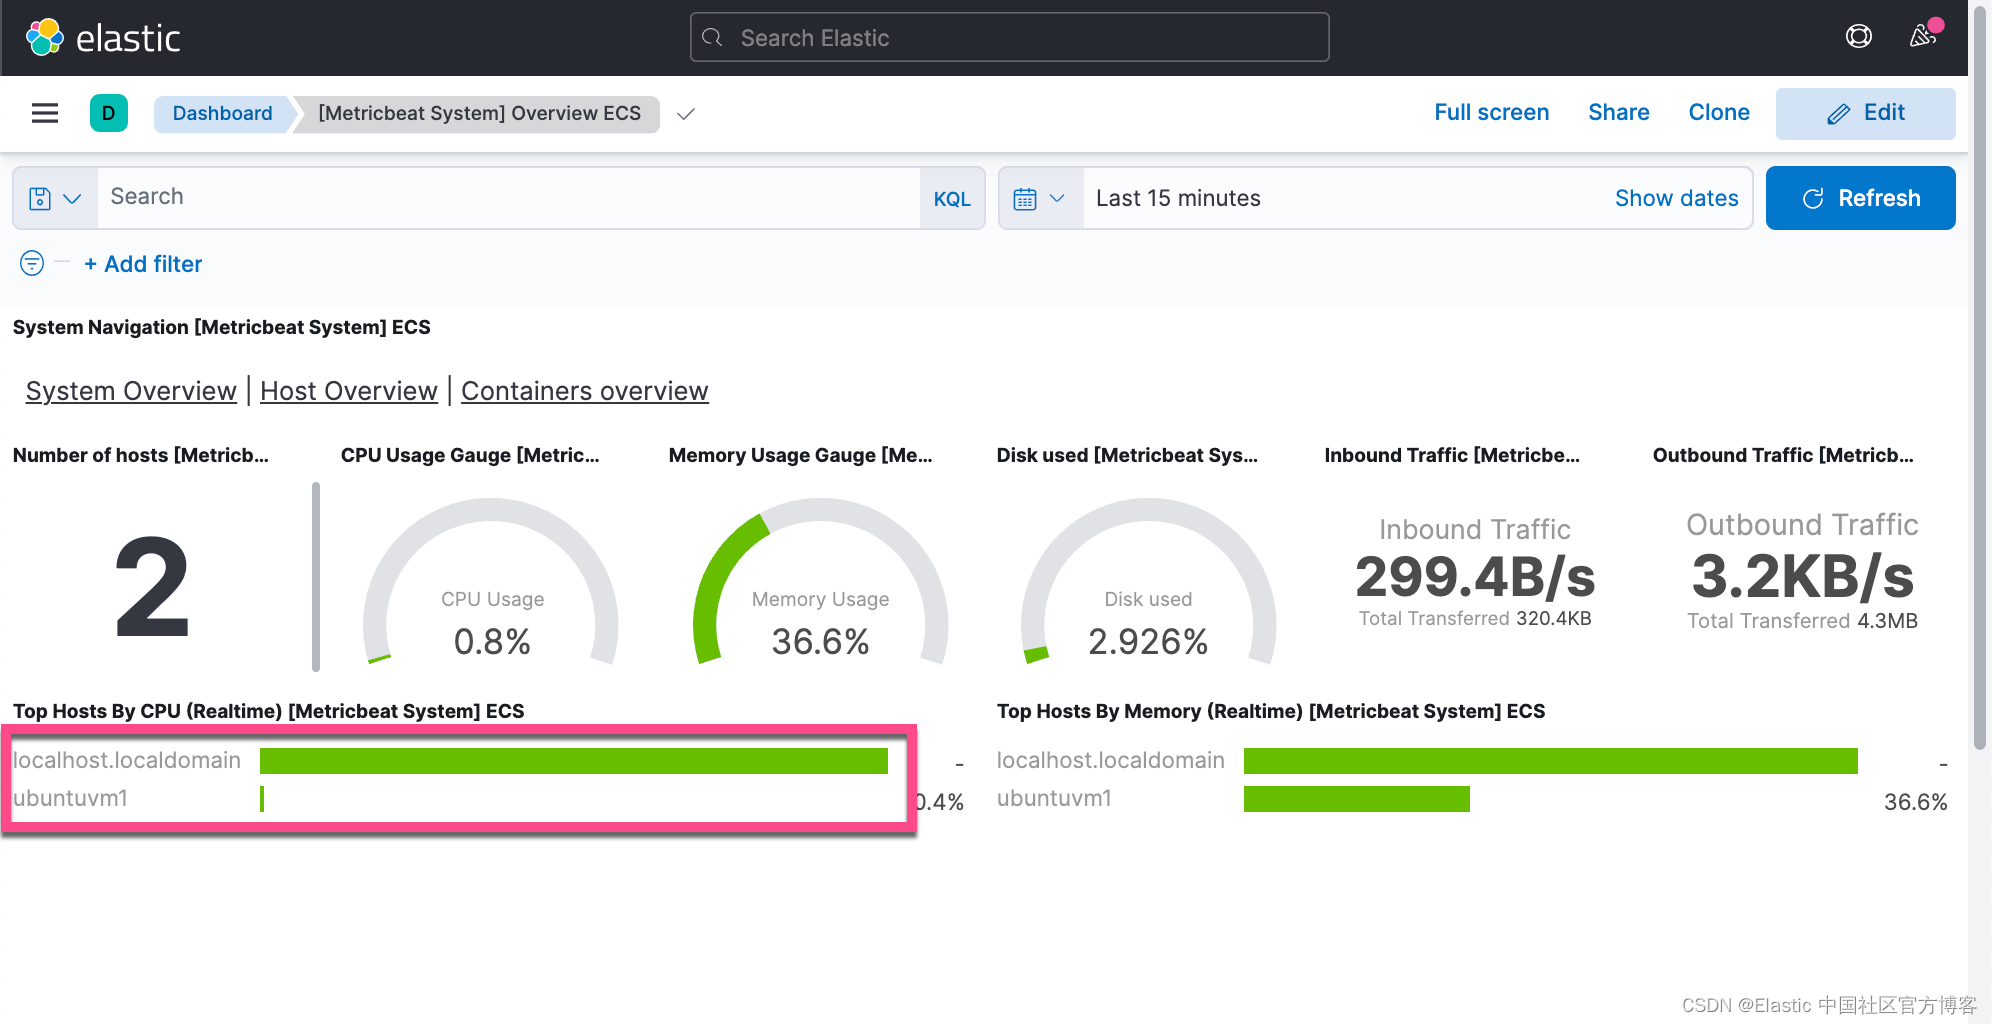Click the Metricbeat System Overview ECS breadcrumb
The image size is (1992, 1024).
point(480,113)
